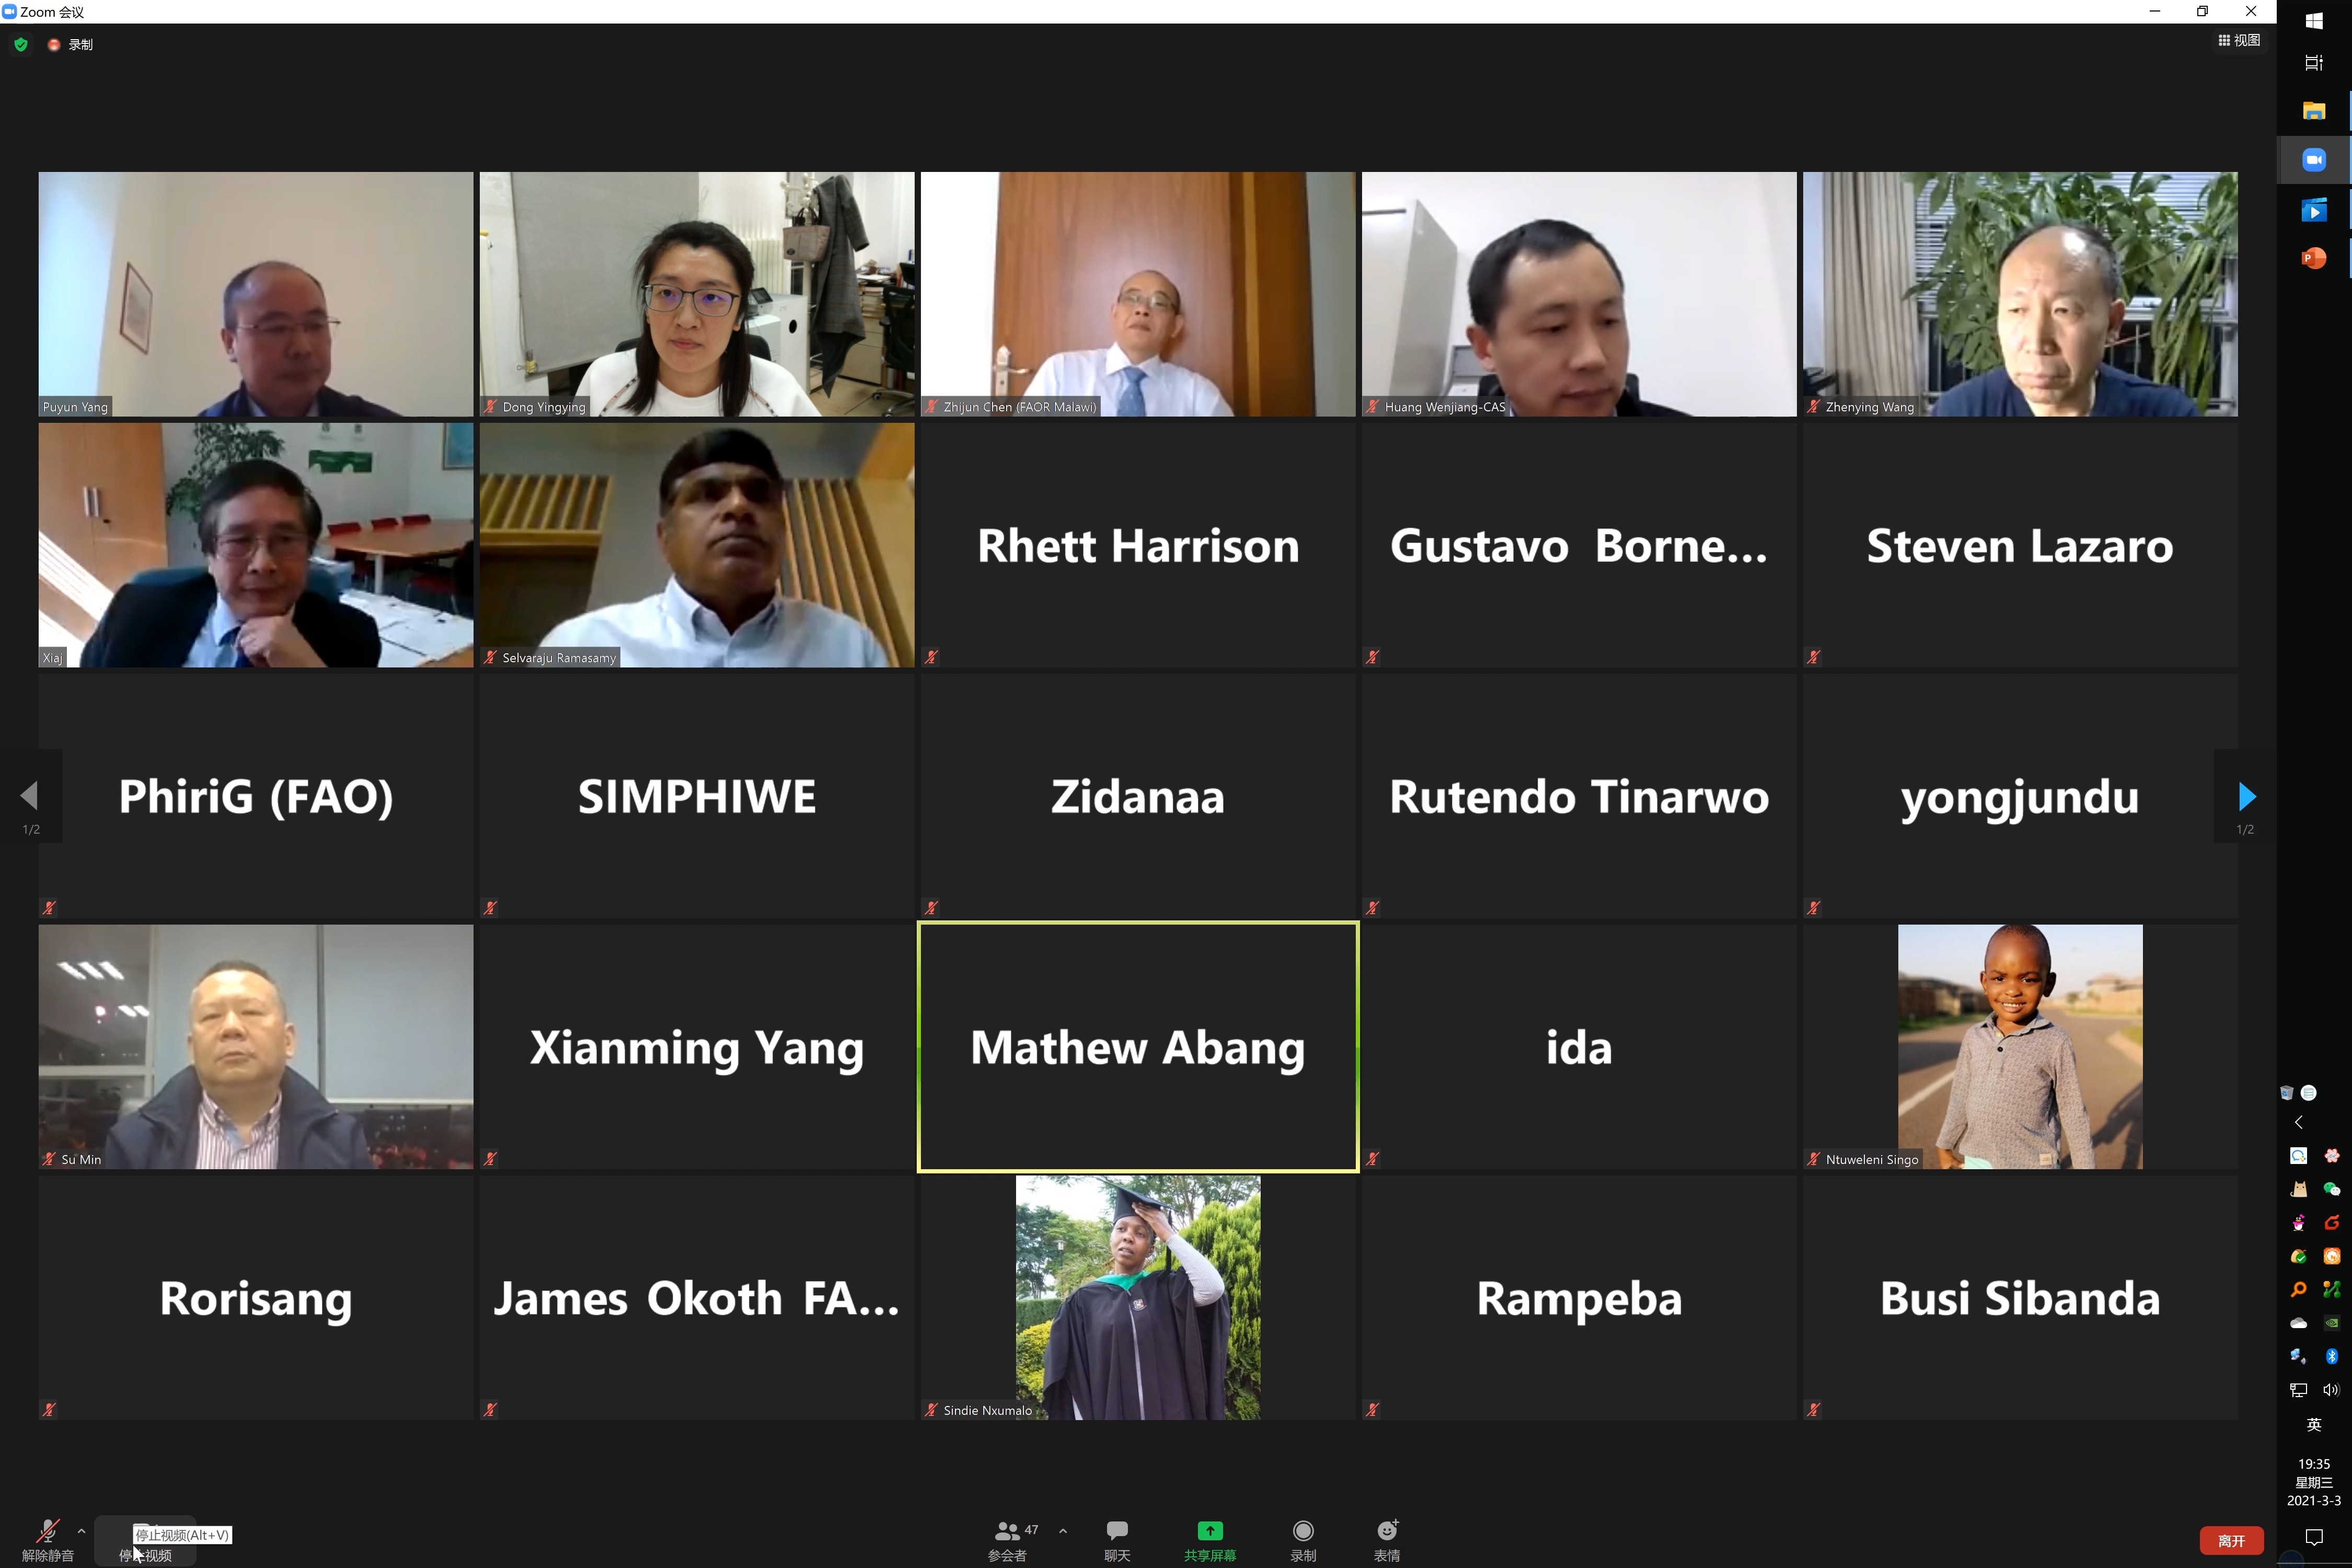The height and width of the screenshot is (1568, 2352).
Task: Select the Busi Sibanda participant tile
Action: click(x=2020, y=1298)
